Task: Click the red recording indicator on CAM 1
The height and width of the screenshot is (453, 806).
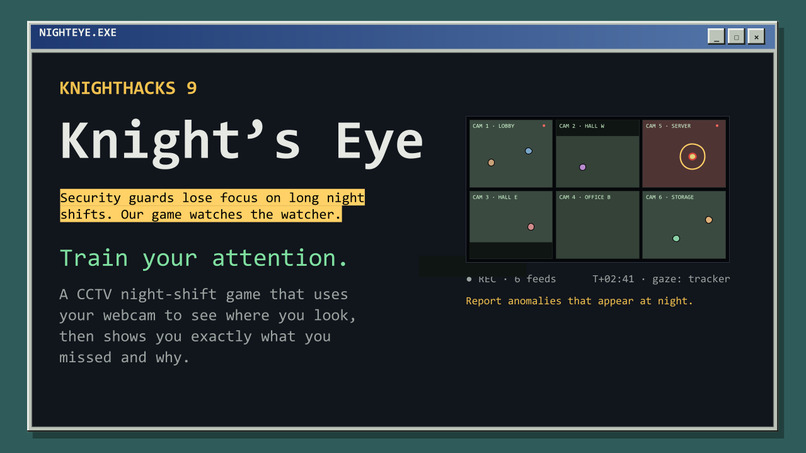Action: point(544,125)
